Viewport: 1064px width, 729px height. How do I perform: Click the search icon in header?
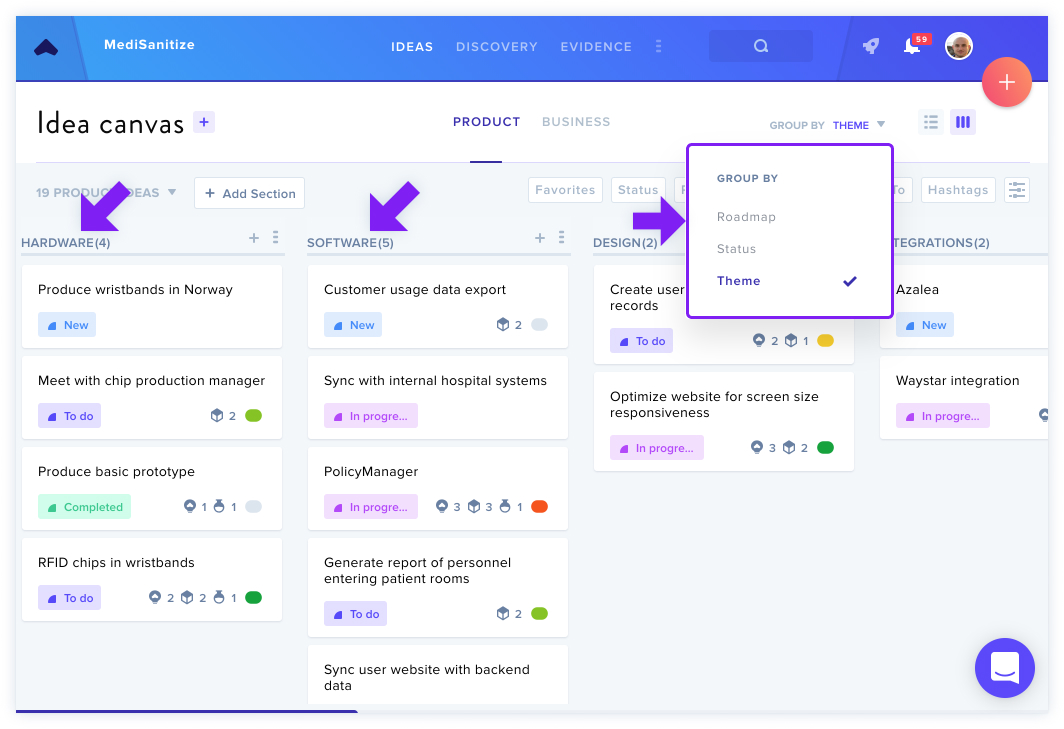point(761,46)
